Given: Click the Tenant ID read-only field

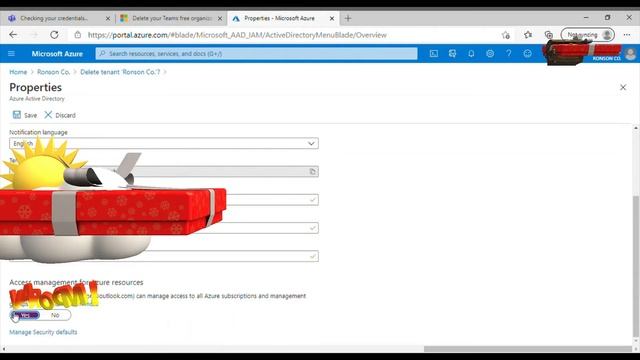Looking at the screenshot, I should [x=164, y=171].
